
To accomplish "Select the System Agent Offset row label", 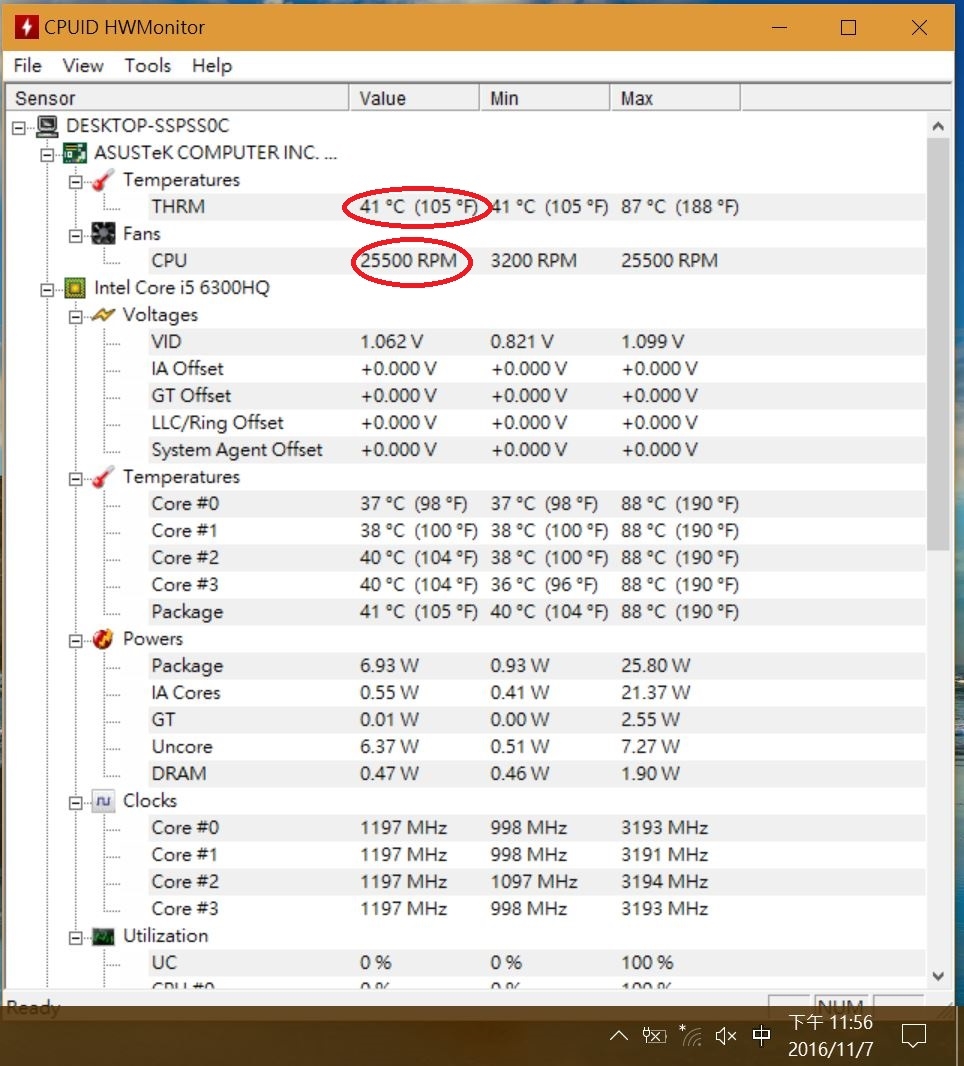I will (237, 450).
